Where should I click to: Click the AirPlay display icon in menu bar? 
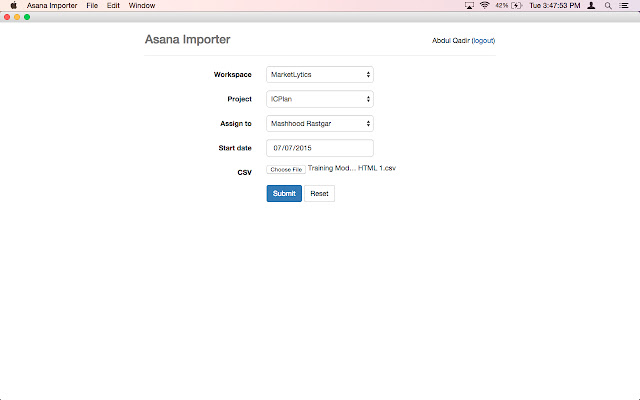coord(469,5)
